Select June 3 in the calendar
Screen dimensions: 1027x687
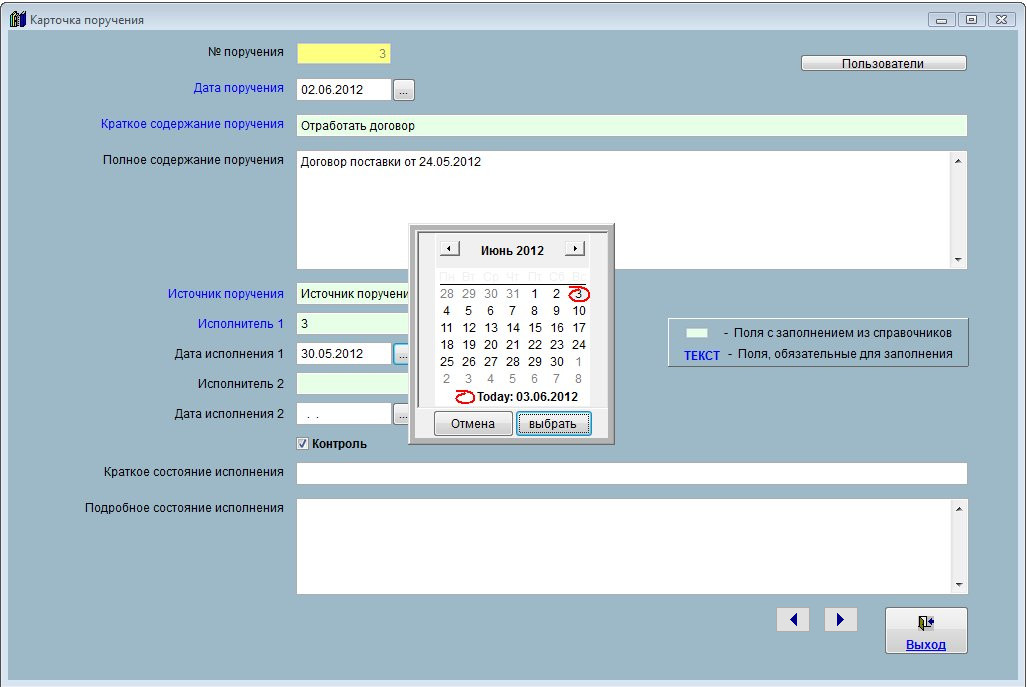578,294
